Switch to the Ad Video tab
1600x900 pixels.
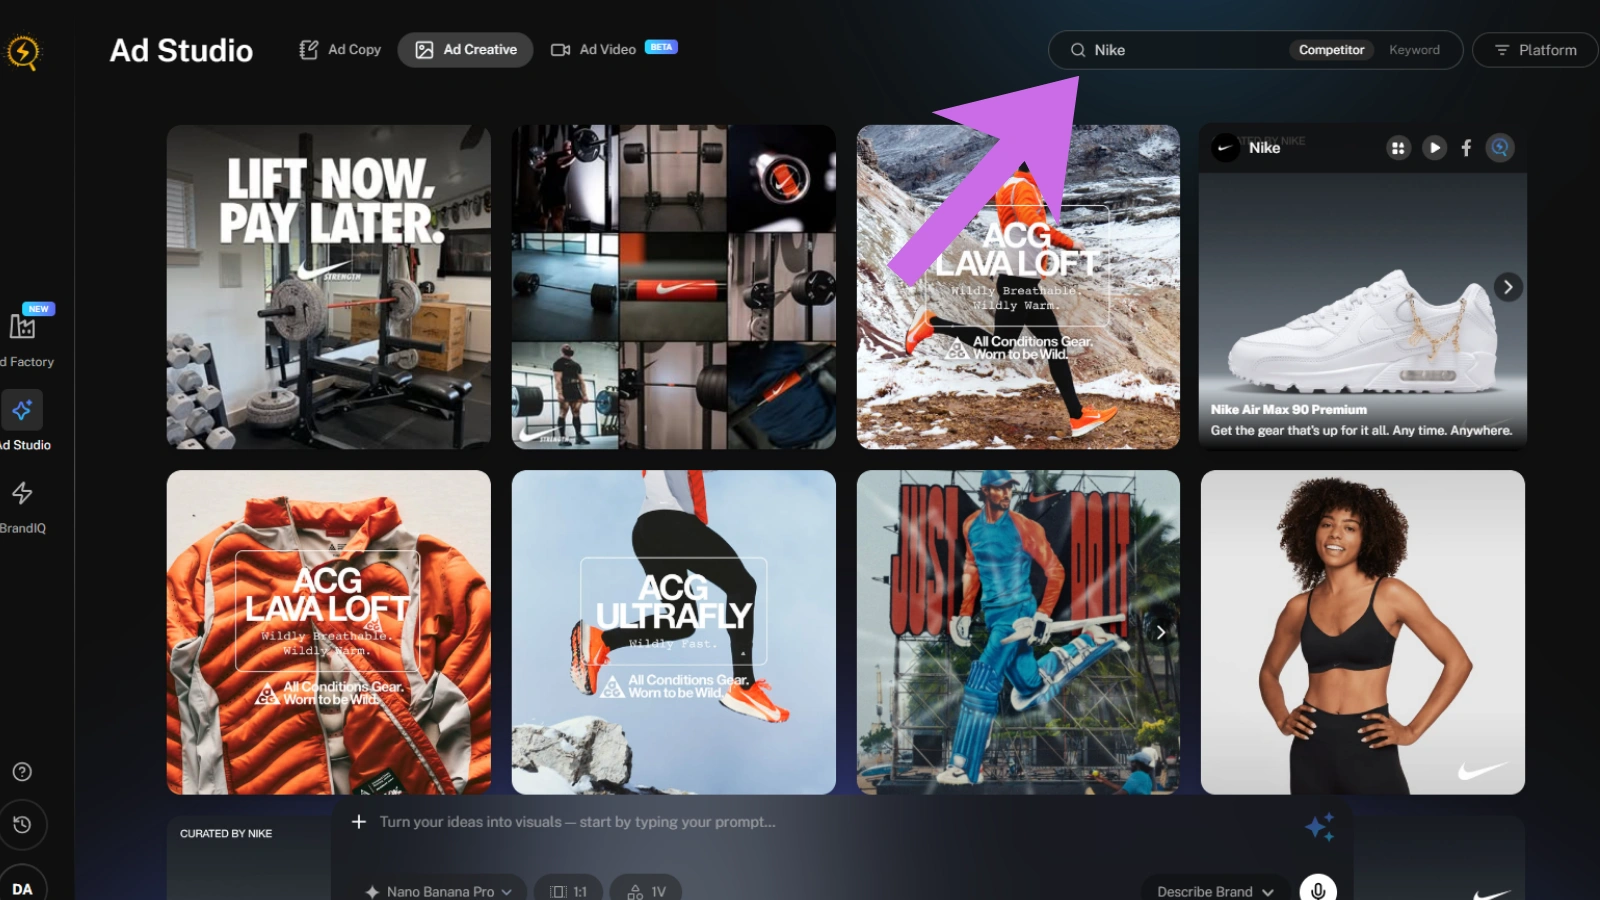coord(594,50)
